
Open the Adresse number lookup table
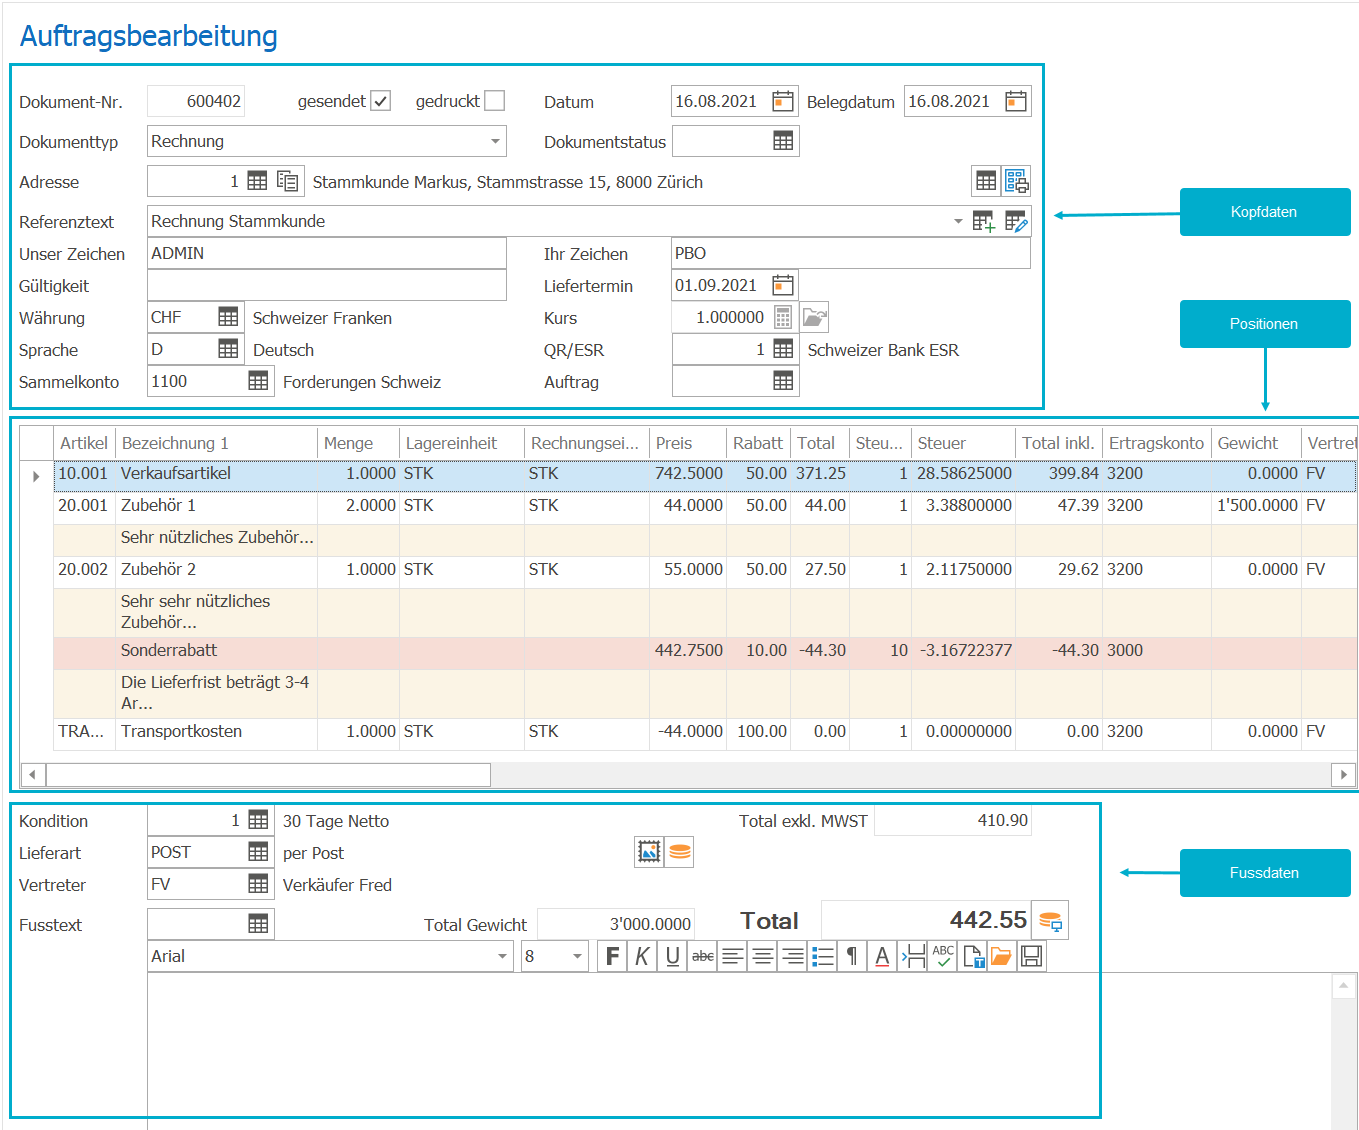point(257,181)
